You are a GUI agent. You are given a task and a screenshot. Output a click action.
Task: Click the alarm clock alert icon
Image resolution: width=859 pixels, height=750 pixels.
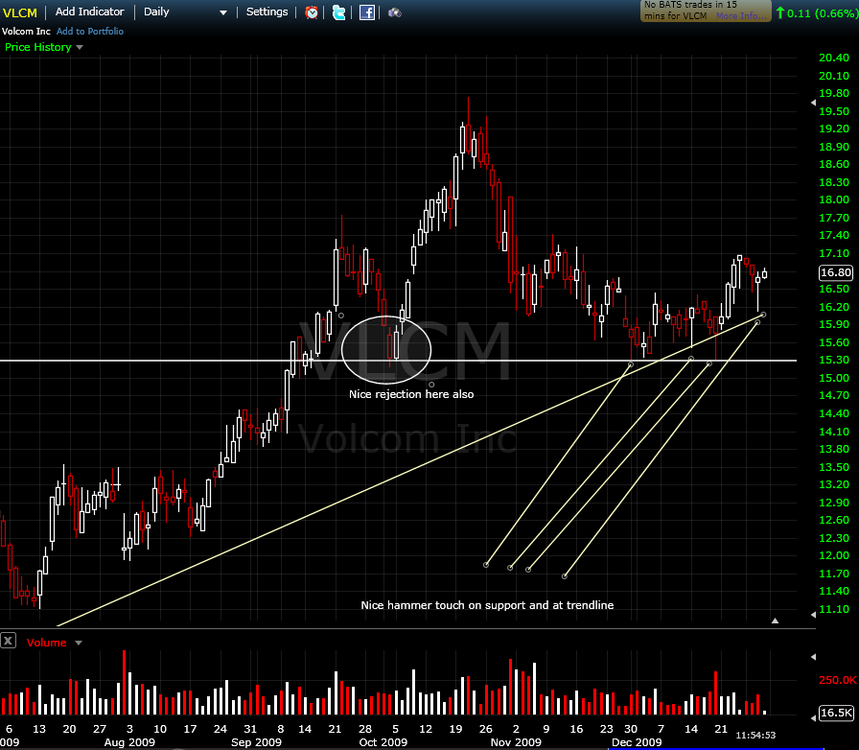tap(312, 13)
